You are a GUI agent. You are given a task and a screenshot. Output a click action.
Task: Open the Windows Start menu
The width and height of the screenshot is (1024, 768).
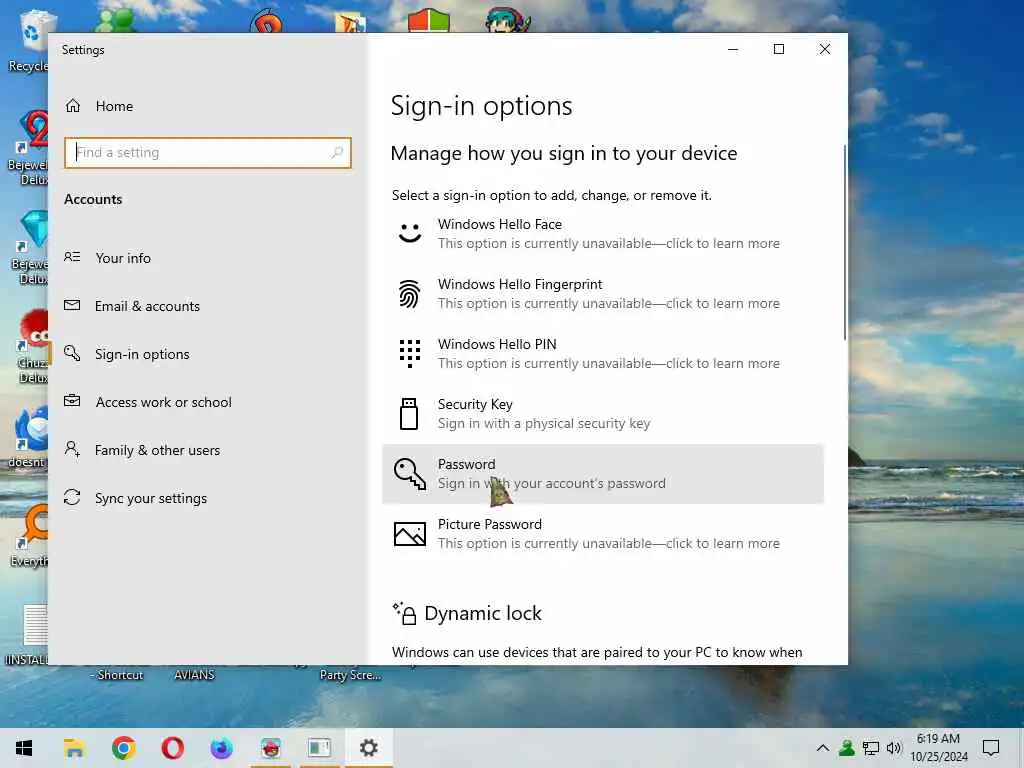point(24,748)
